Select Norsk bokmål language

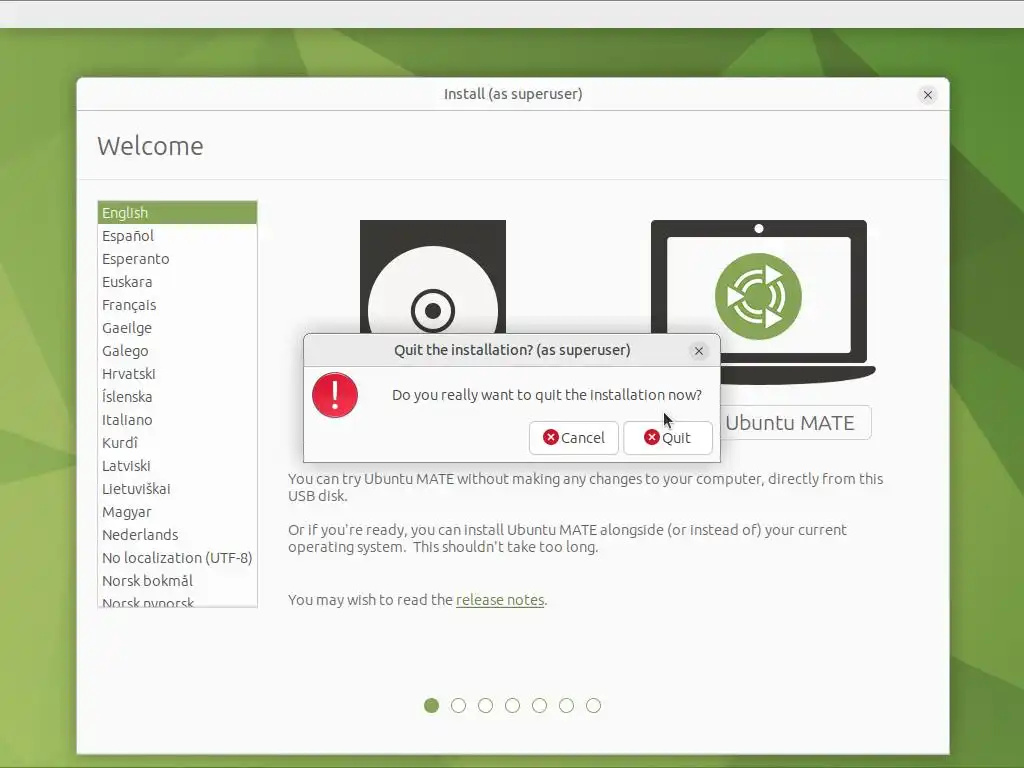click(177, 581)
